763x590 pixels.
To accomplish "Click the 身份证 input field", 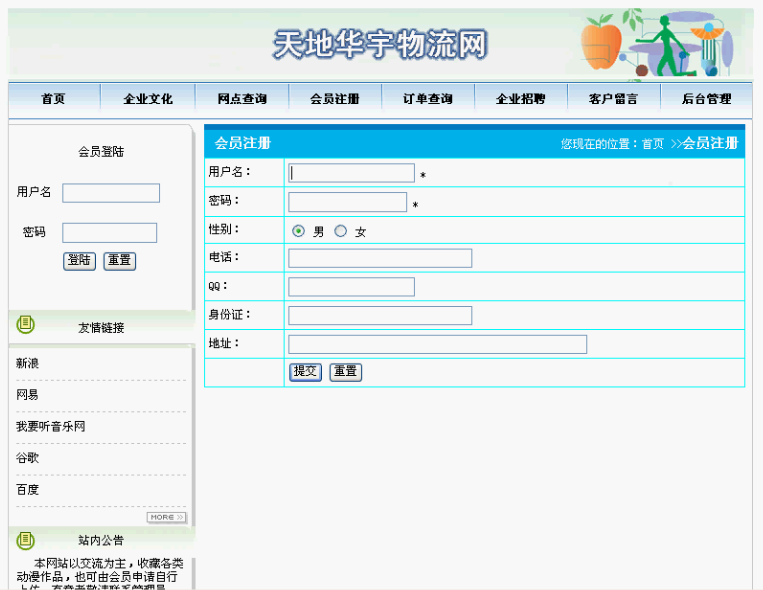I will click(380, 315).
